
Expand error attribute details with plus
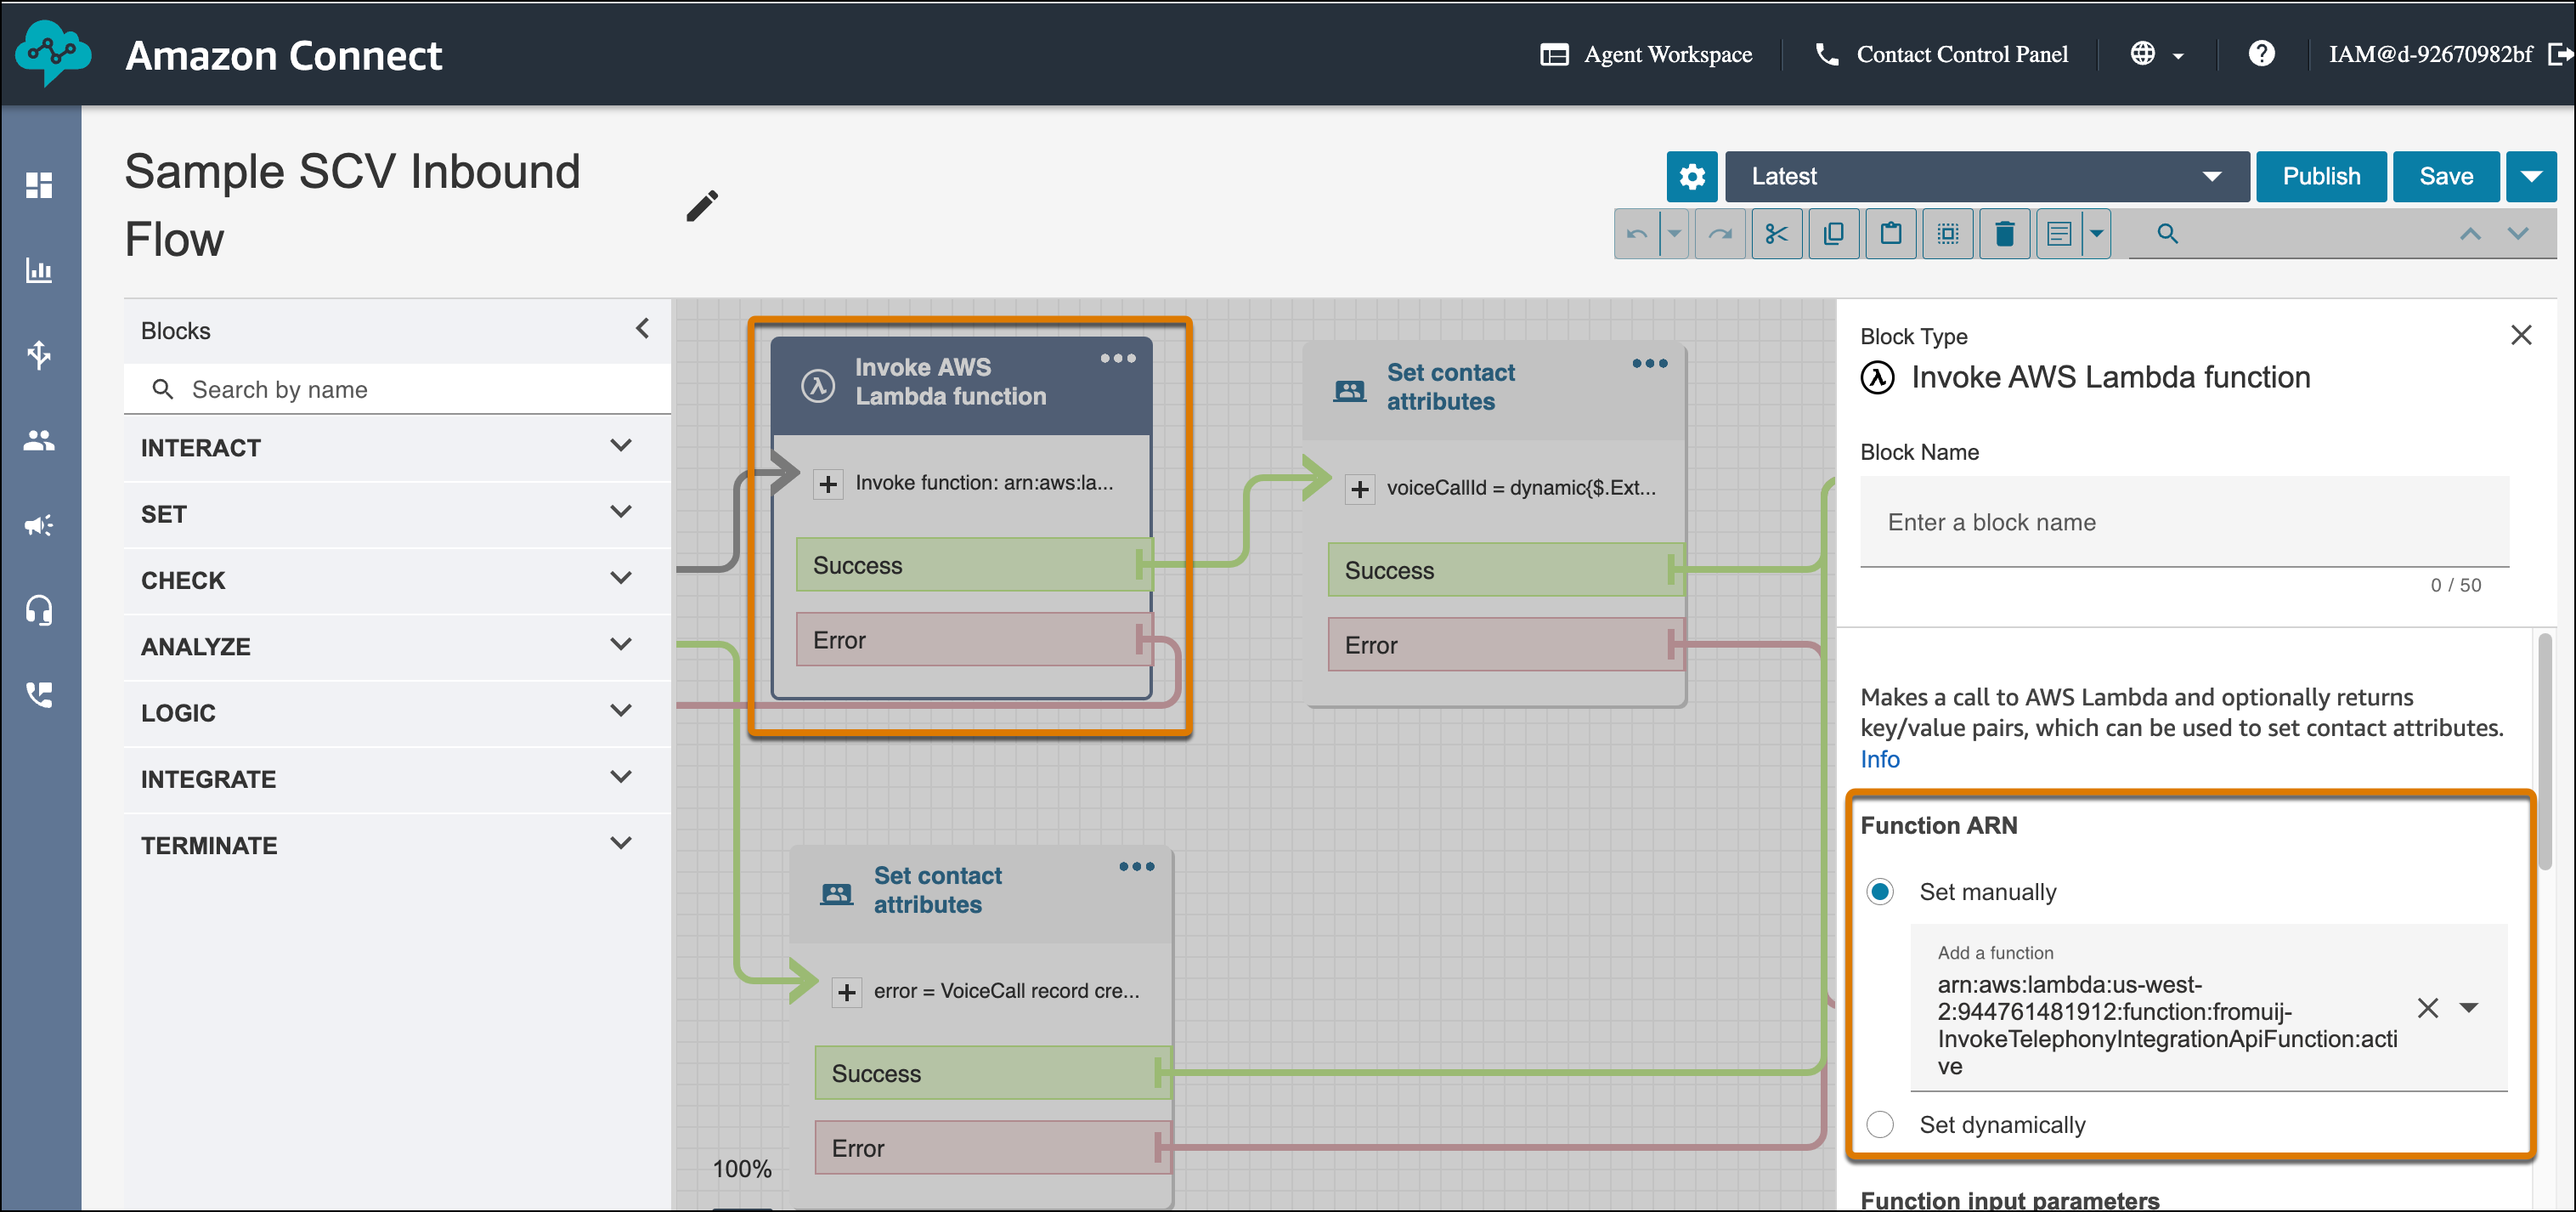pos(847,992)
